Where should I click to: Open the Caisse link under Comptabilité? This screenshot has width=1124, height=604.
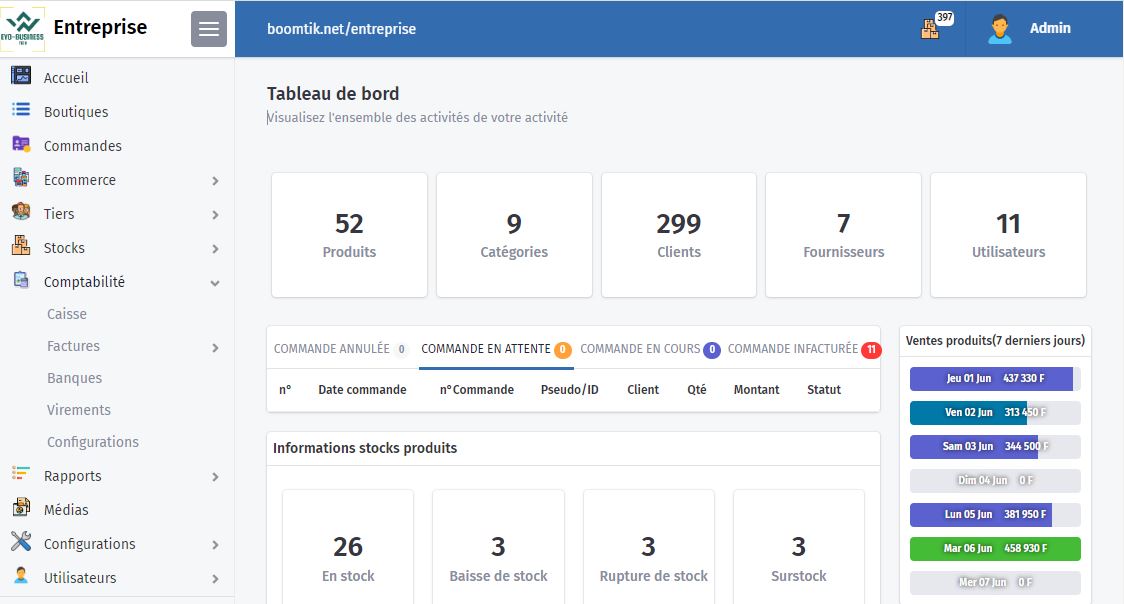pyautogui.click(x=67, y=314)
